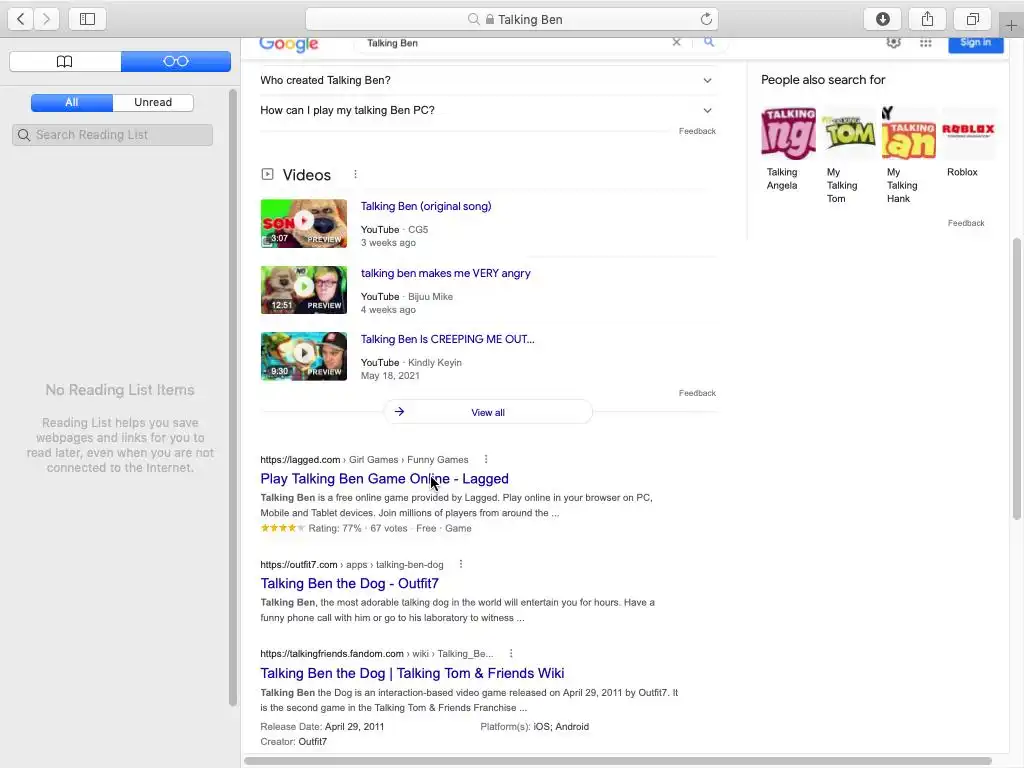Click the horizontal scrollbar at bottom

[x=618, y=761]
